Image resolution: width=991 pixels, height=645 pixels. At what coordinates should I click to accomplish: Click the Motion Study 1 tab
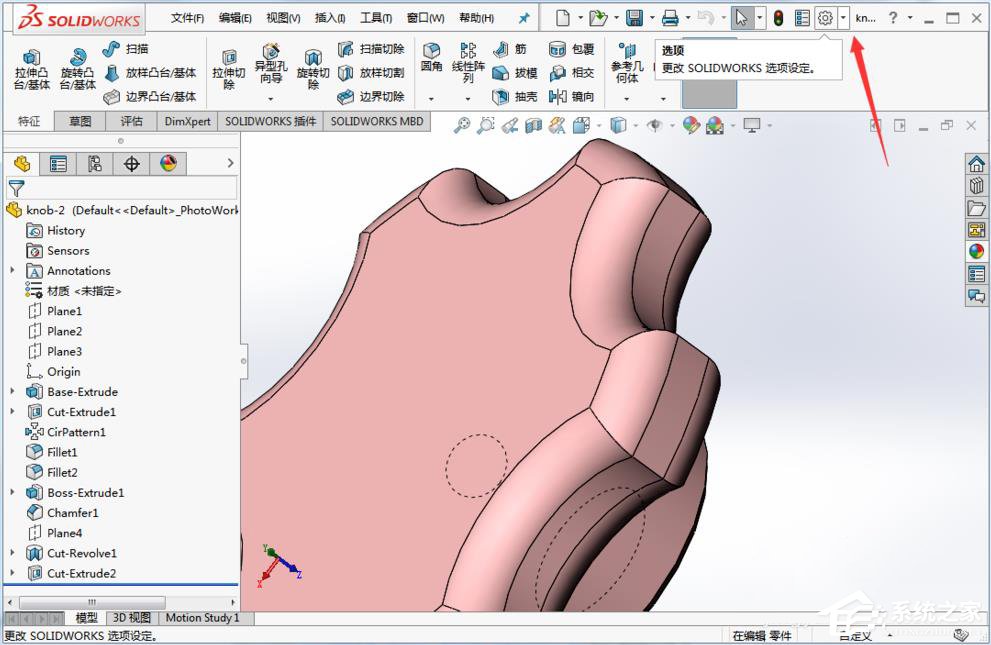202,618
